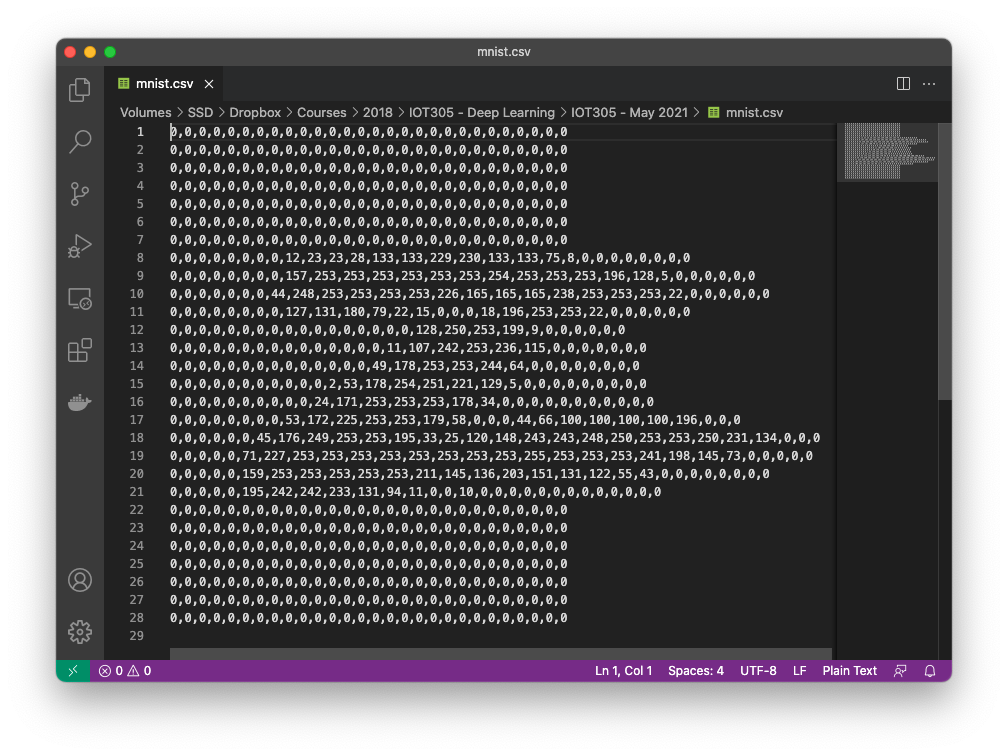The image size is (1008, 756).
Task: Click the Volumes breadcrumb
Action: click(x=145, y=112)
